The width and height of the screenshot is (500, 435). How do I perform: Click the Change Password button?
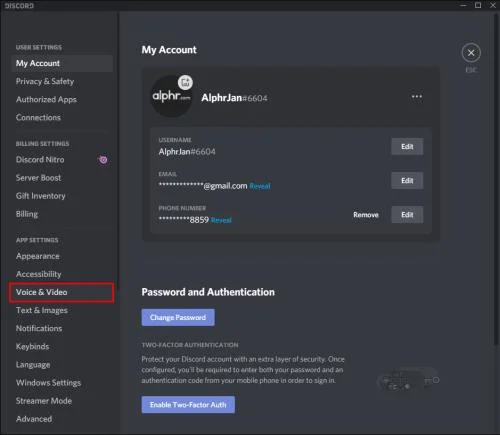click(178, 317)
